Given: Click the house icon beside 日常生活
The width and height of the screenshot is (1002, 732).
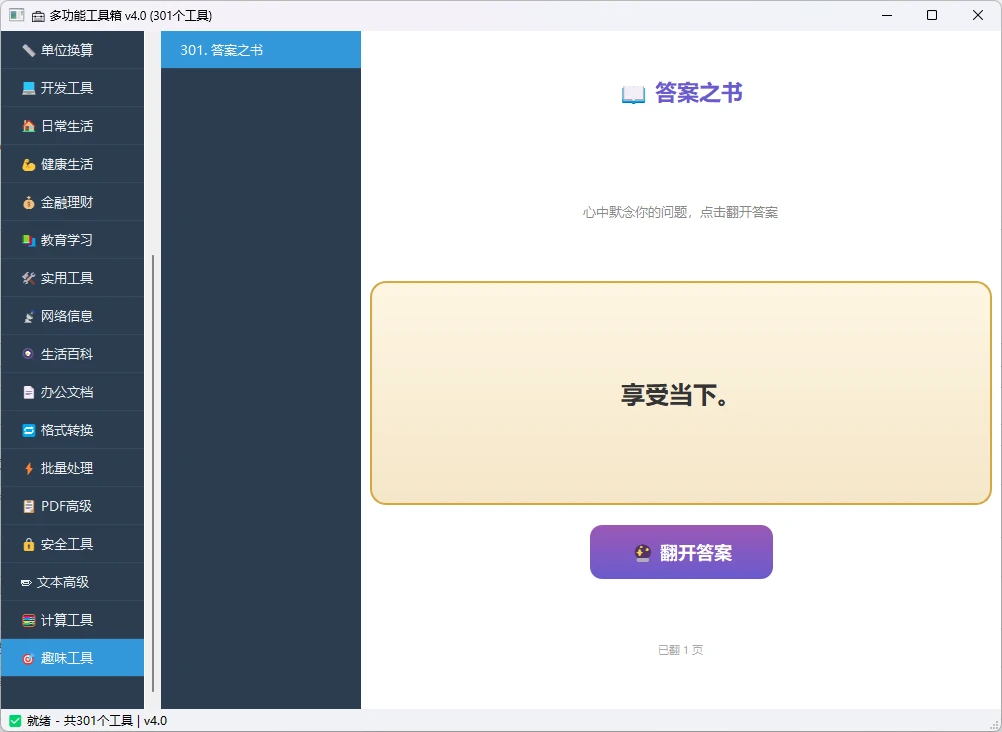Looking at the screenshot, I should point(28,126).
